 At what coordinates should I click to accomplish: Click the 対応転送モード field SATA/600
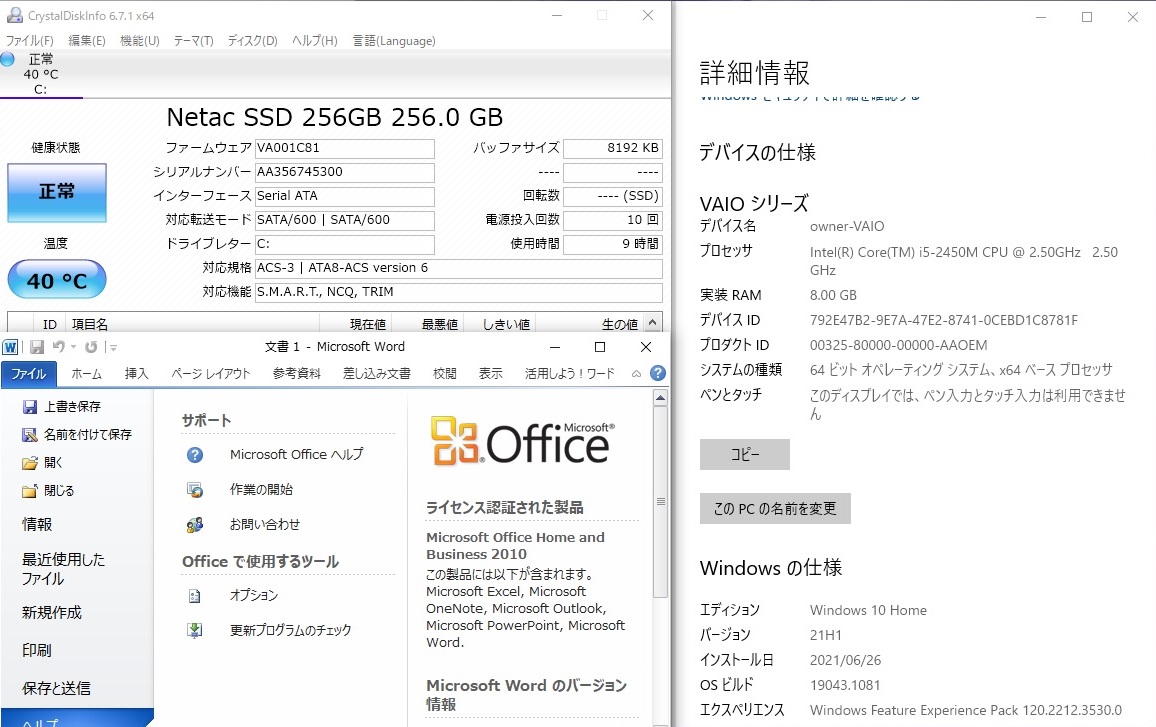[x=344, y=220]
